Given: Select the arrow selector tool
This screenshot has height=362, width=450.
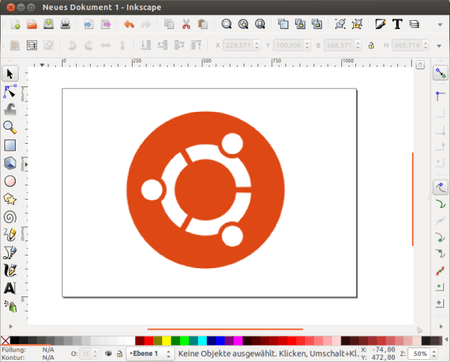Looking at the screenshot, I should 10,74.
